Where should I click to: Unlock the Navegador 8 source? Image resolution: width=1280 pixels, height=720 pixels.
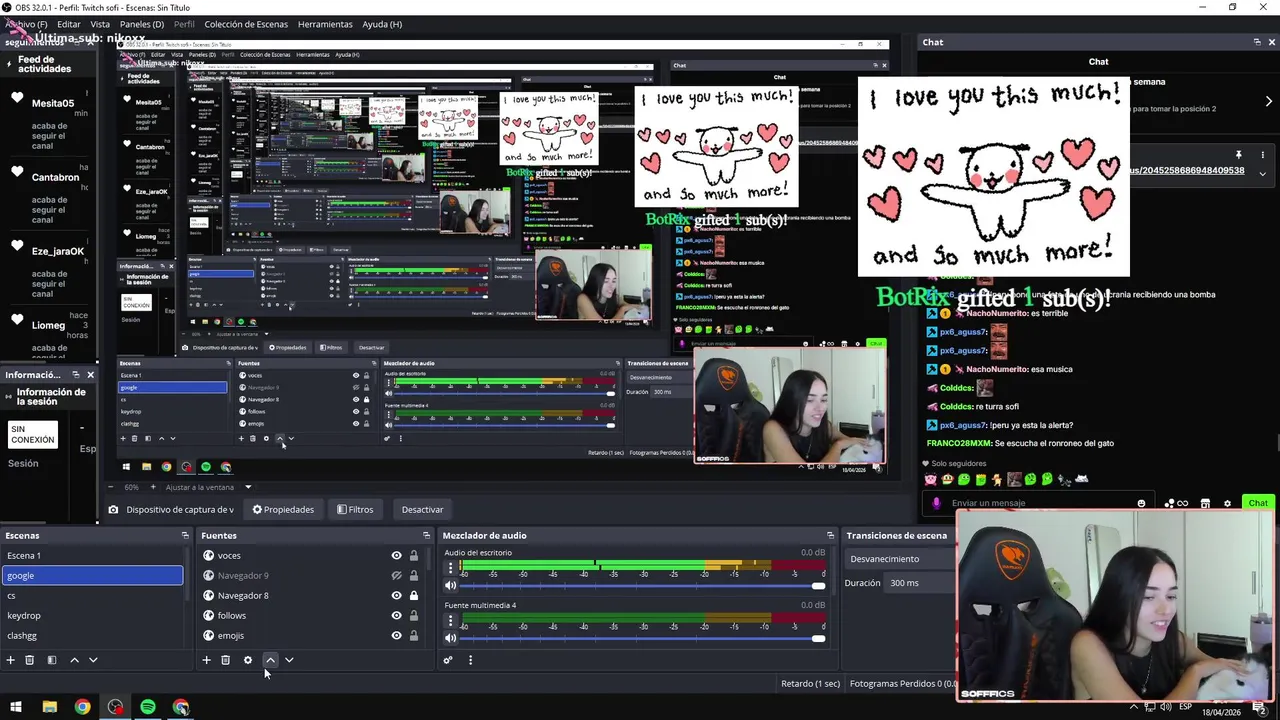pos(414,595)
